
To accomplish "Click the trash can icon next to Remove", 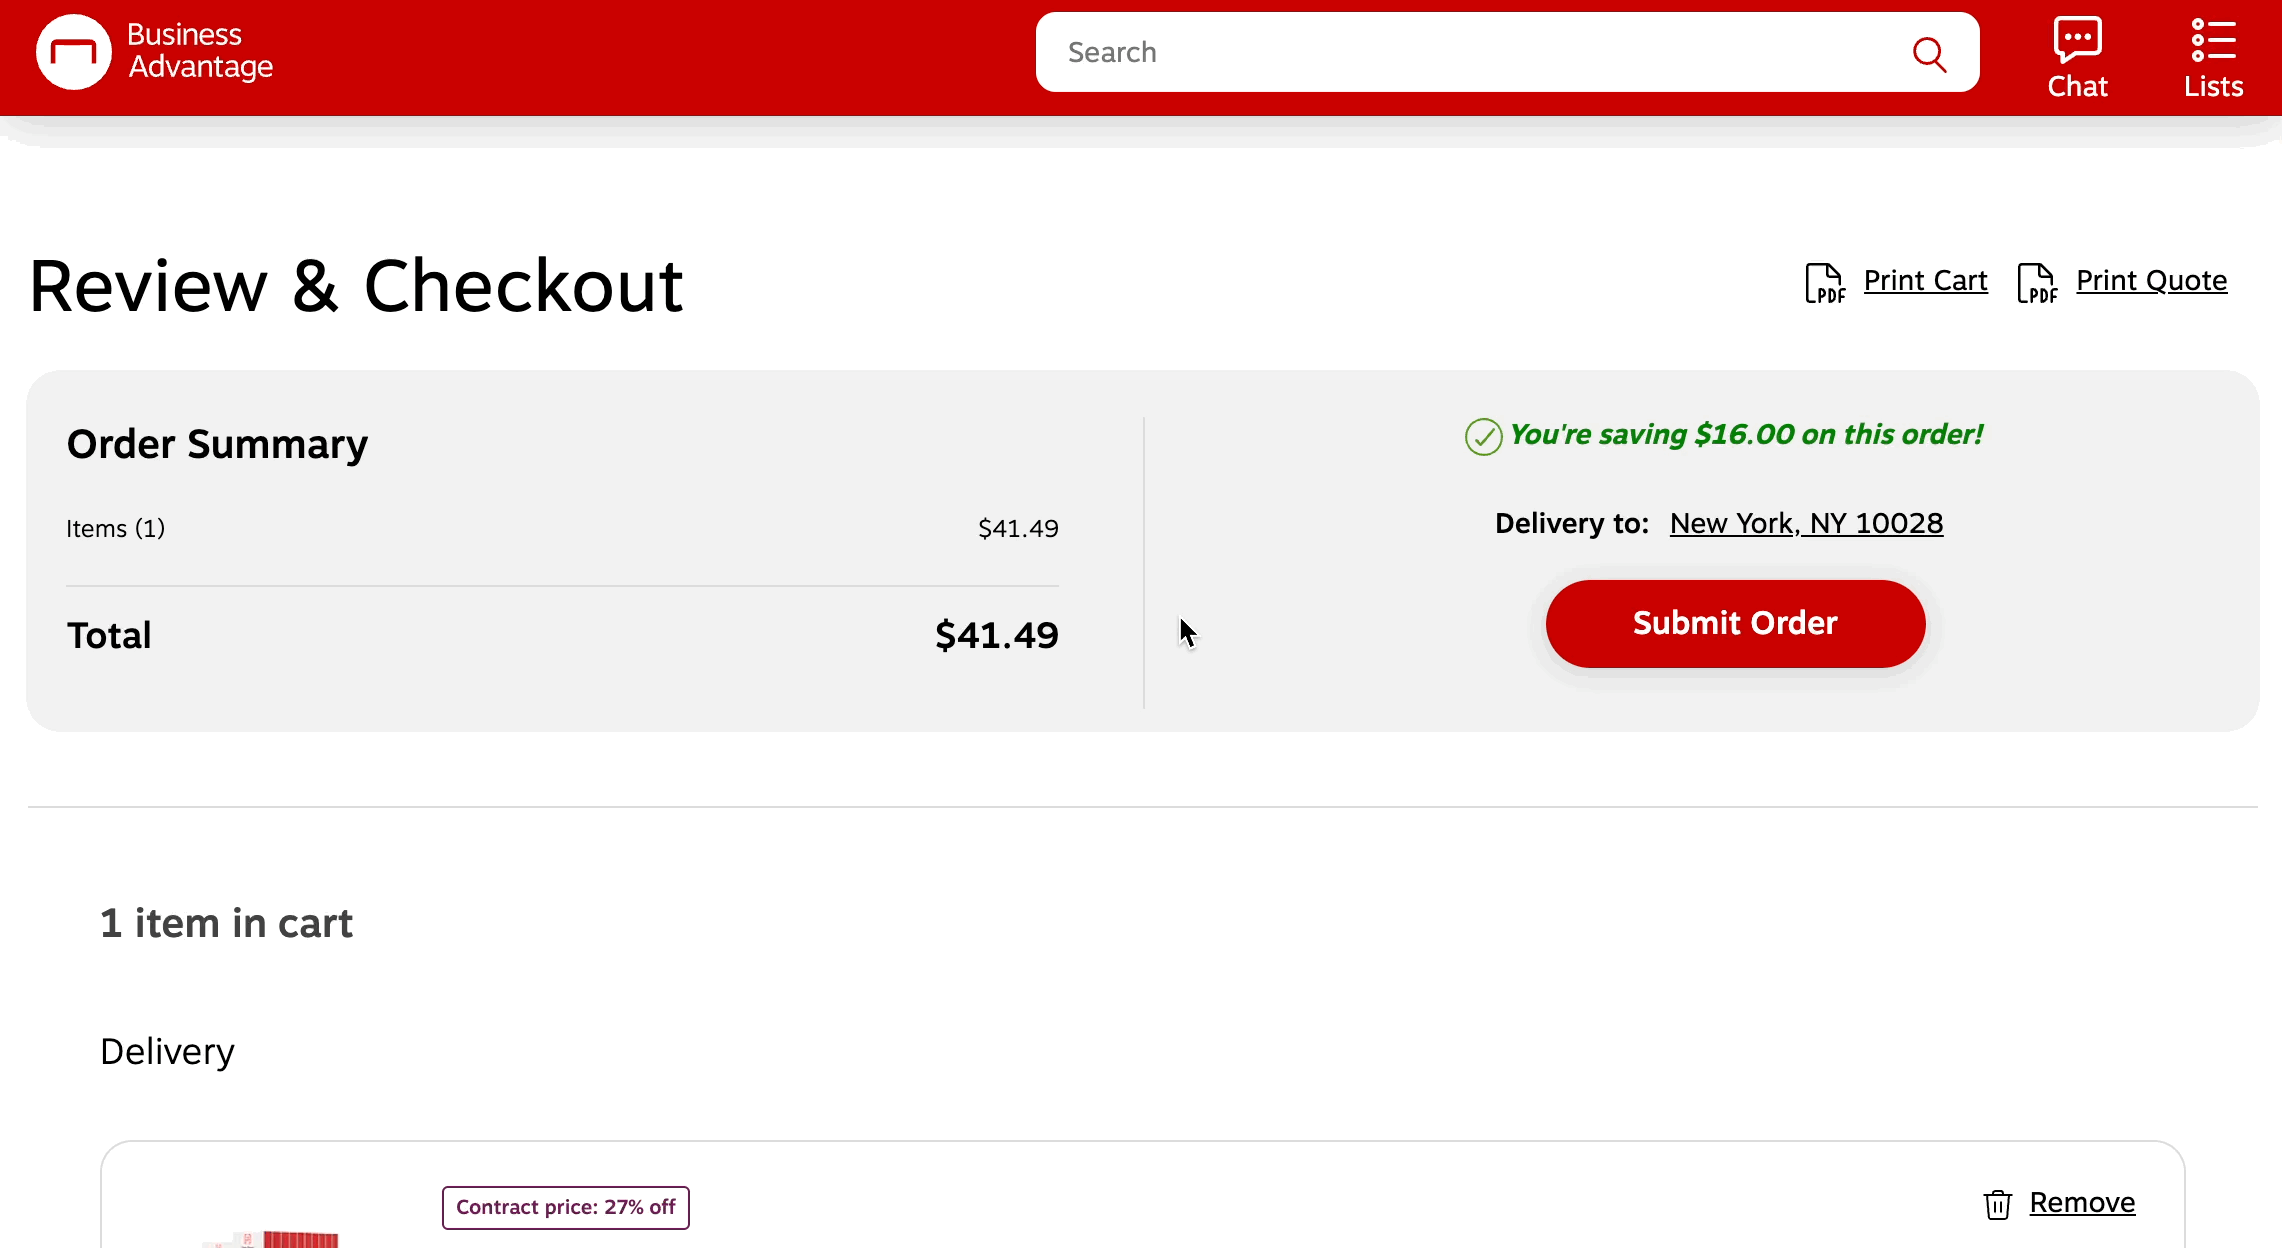I will (1997, 1204).
